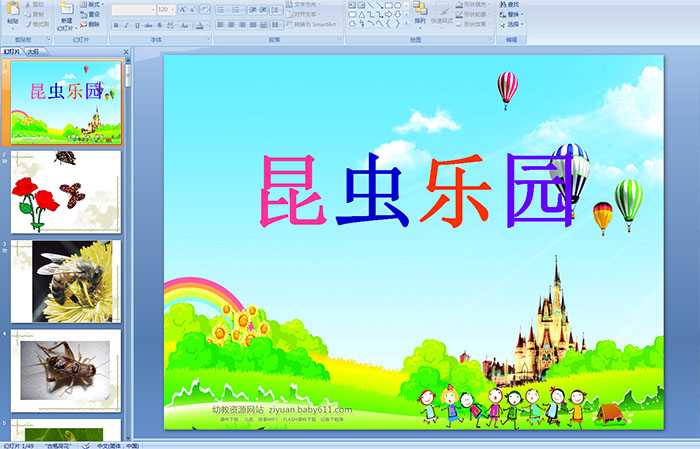Open the line spacing dropdown
The width and height of the screenshot is (700, 449).
[277, 9]
